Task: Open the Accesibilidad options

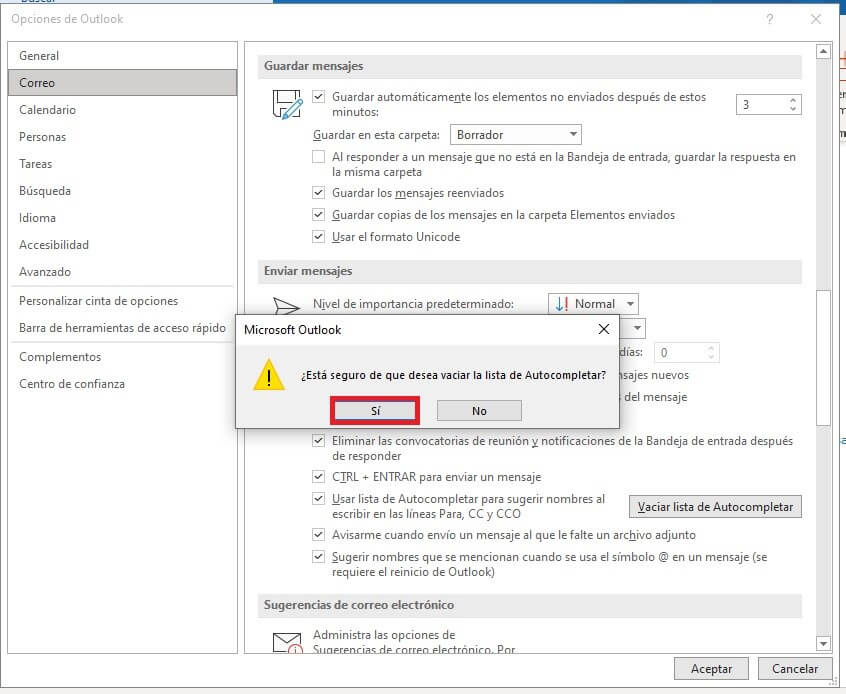Action: [x=122, y=244]
